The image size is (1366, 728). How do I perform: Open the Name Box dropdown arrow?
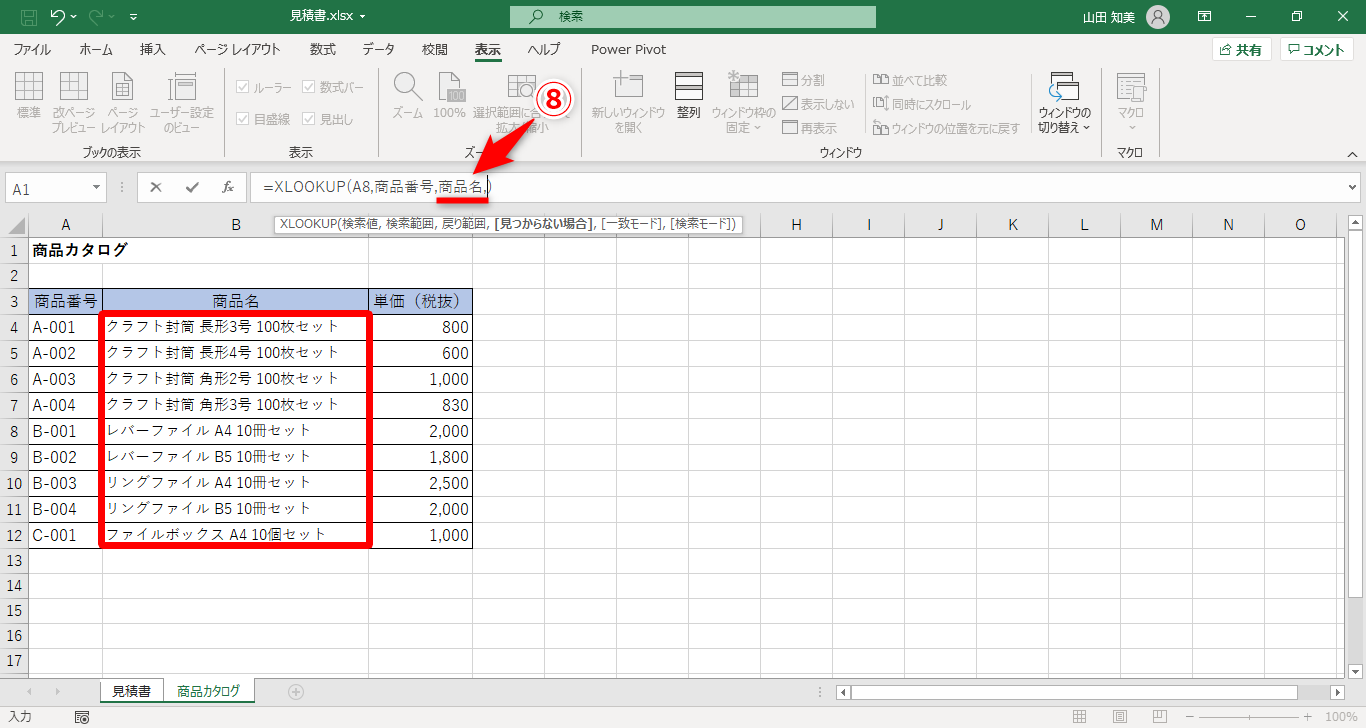[97, 188]
